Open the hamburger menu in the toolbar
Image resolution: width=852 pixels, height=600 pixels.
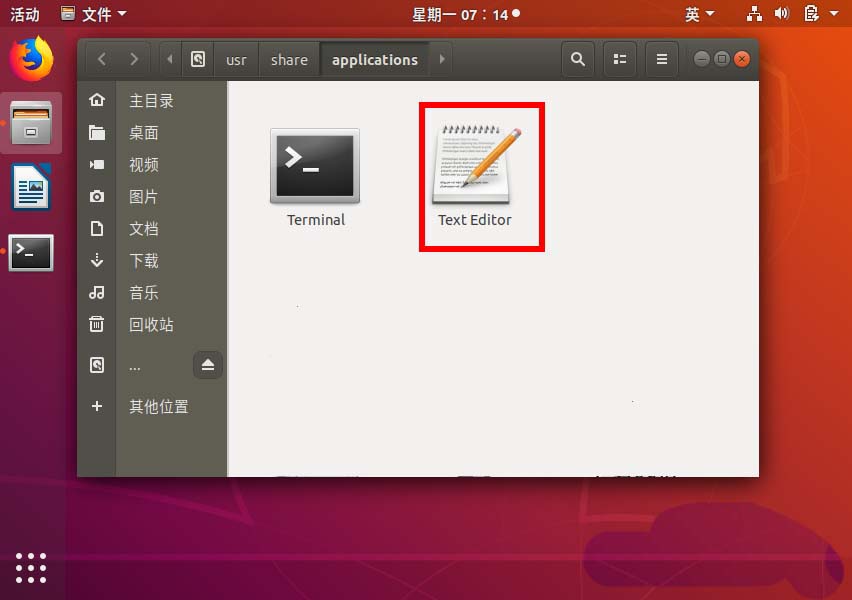[661, 59]
